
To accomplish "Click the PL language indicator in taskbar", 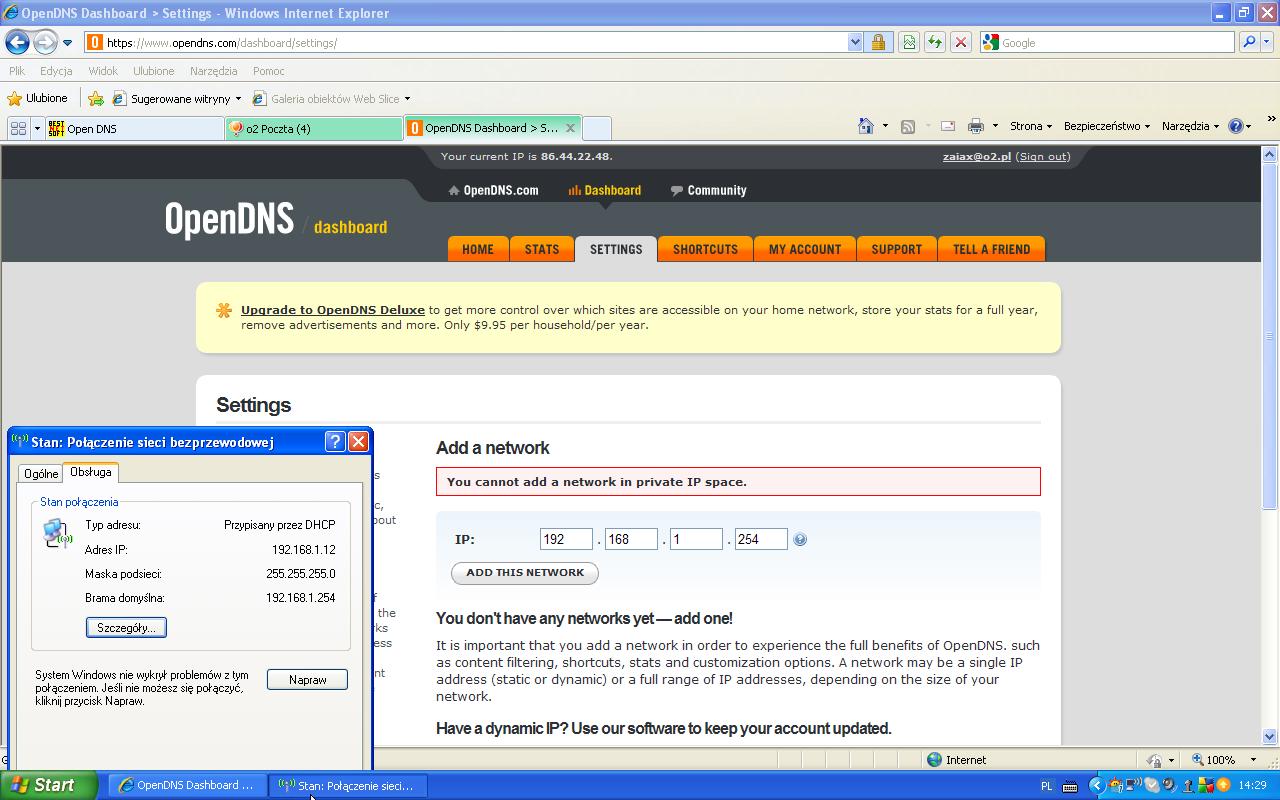I will (x=1046, y=786).
